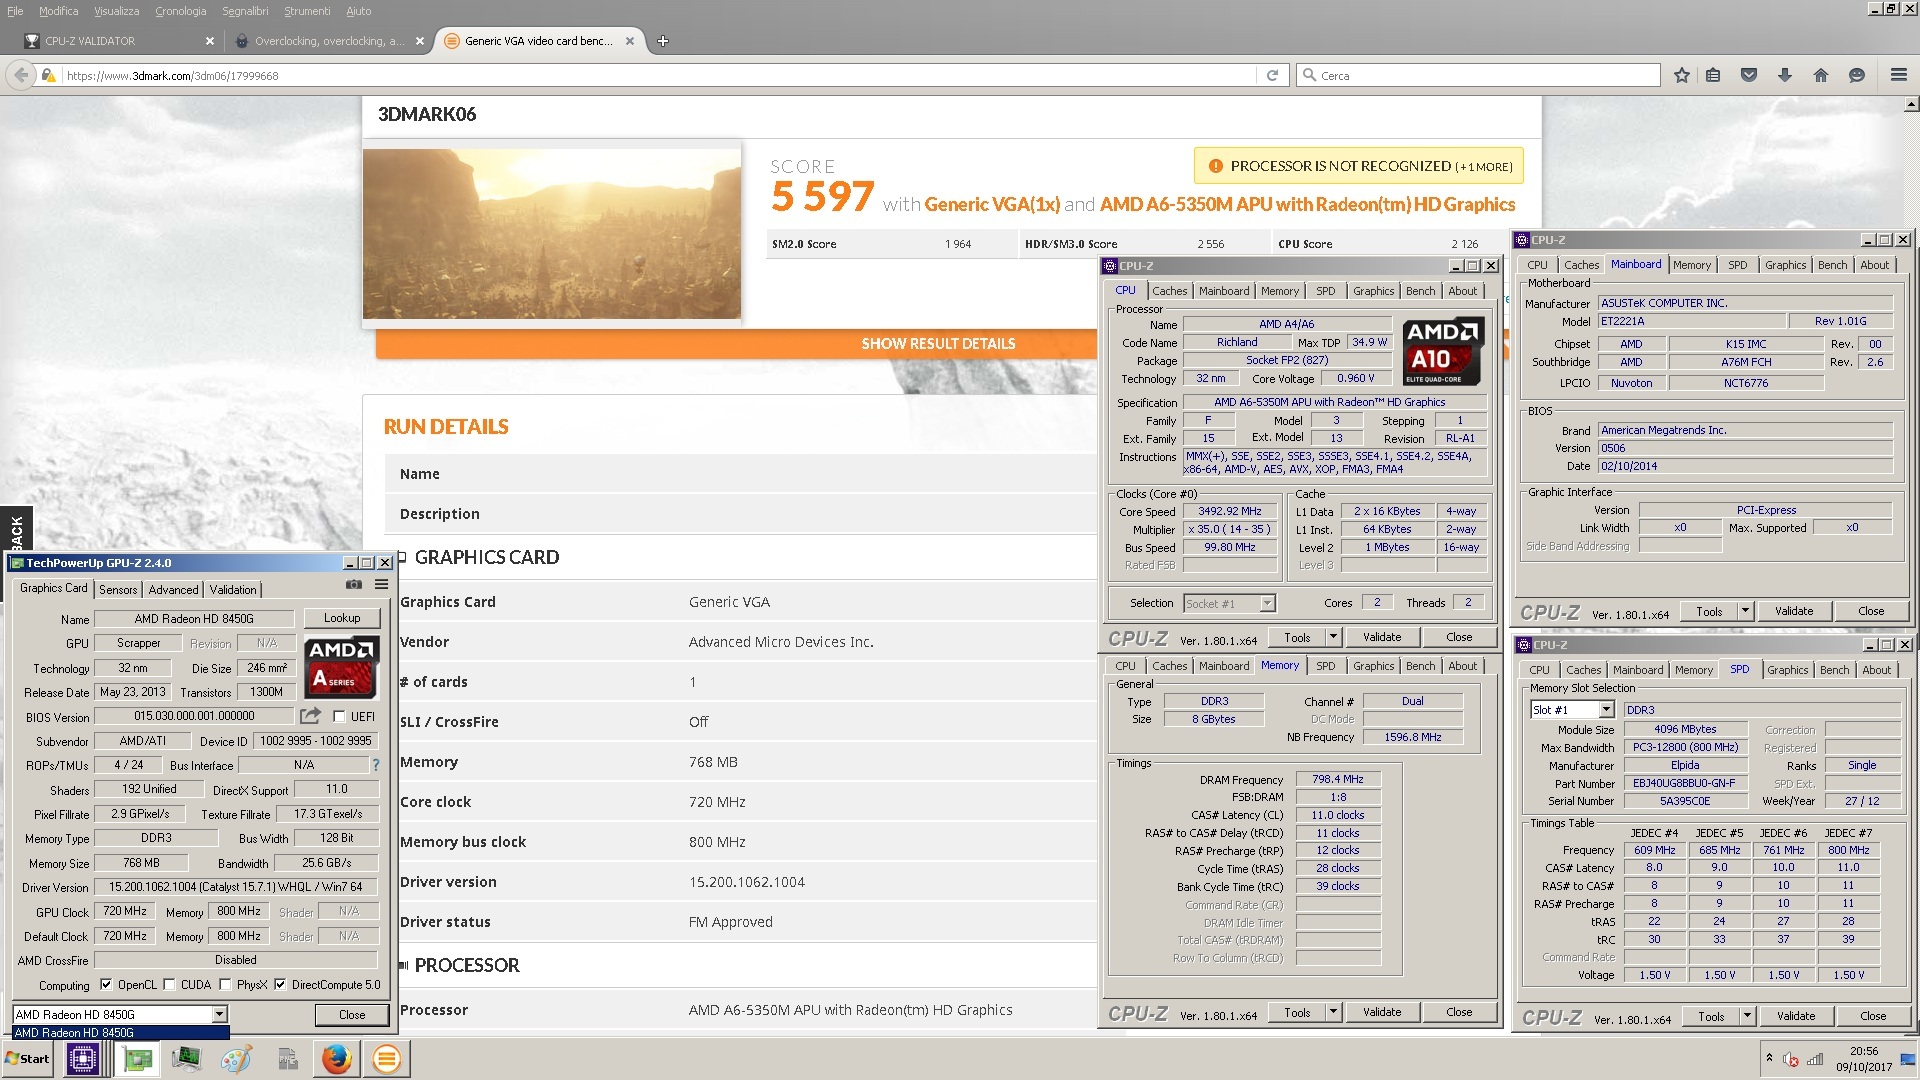Go back with the Firefox back arrow
1920x1080 pixels.
pyautogui.click(x=20, y=75)
